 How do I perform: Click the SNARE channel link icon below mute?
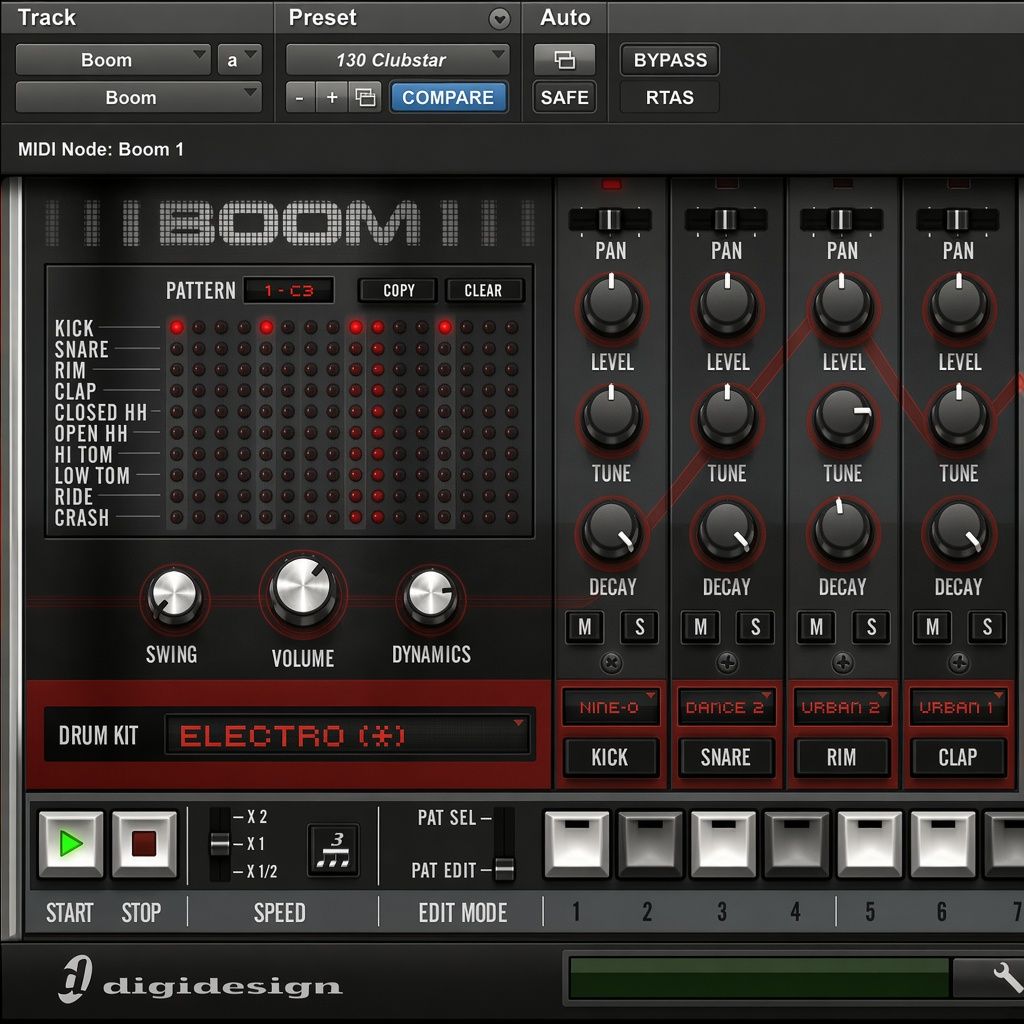pos(727,663)
